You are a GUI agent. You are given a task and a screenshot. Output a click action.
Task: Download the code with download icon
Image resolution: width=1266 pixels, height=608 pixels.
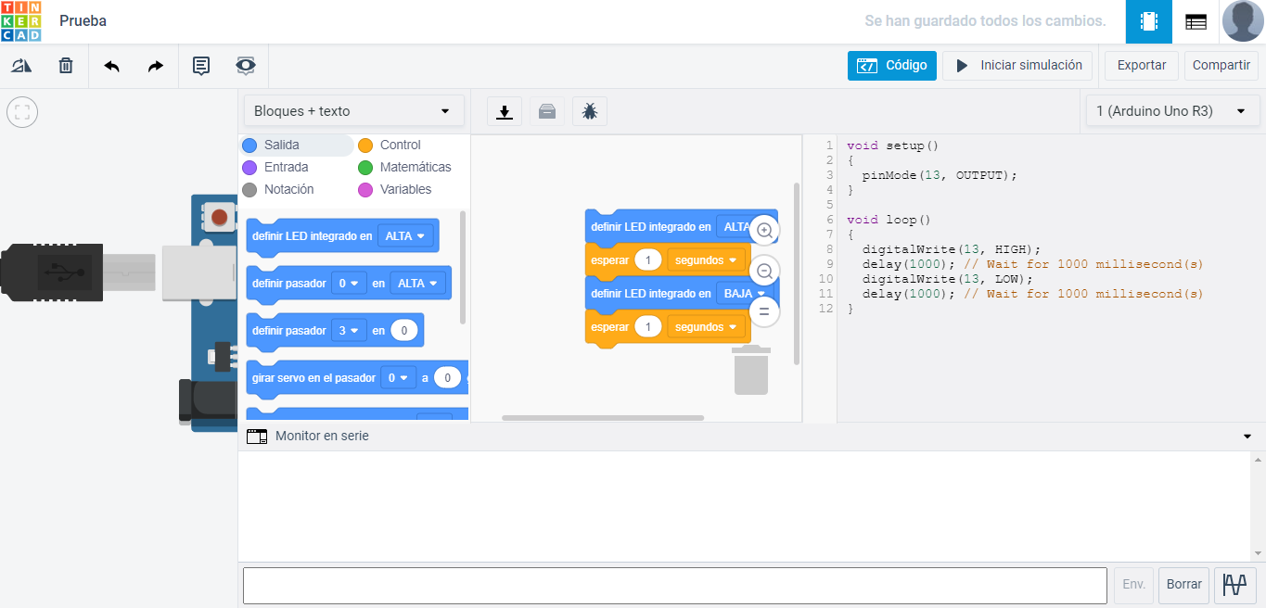505,111
